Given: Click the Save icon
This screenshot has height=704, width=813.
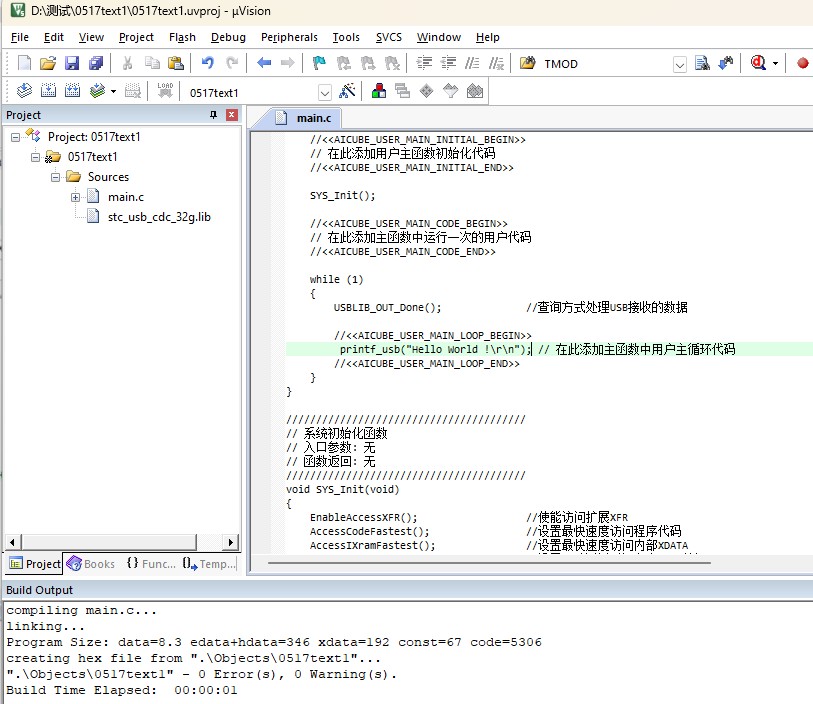Looking at the screenshot, I should [x=72, y=63].
